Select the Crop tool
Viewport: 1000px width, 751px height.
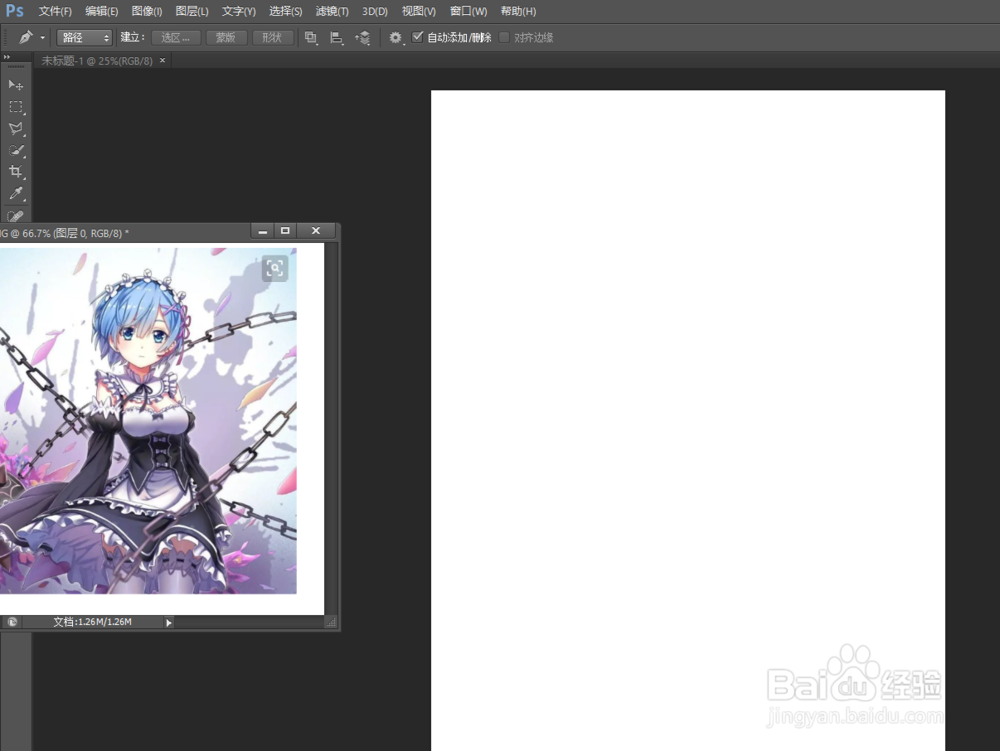pos(16,171)
